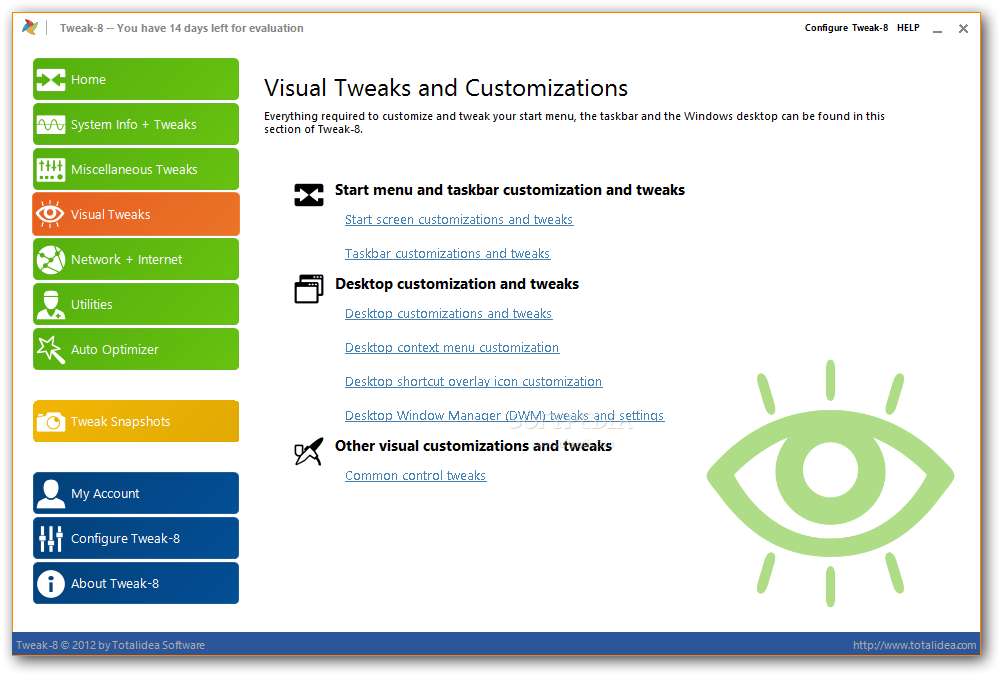This screenshot has height=676, width=1001.
Task: Click Configure Tweak-8 in the title bar
Action: 846,27
